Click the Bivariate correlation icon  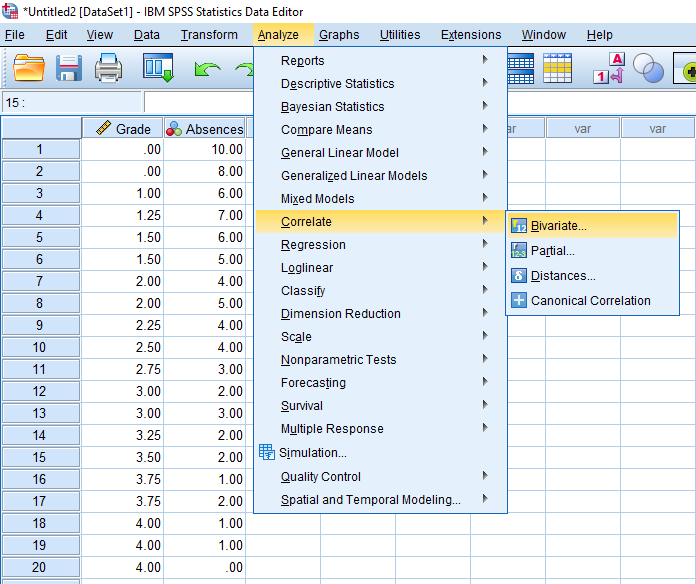pyautogui.click(x=518, y=225)
